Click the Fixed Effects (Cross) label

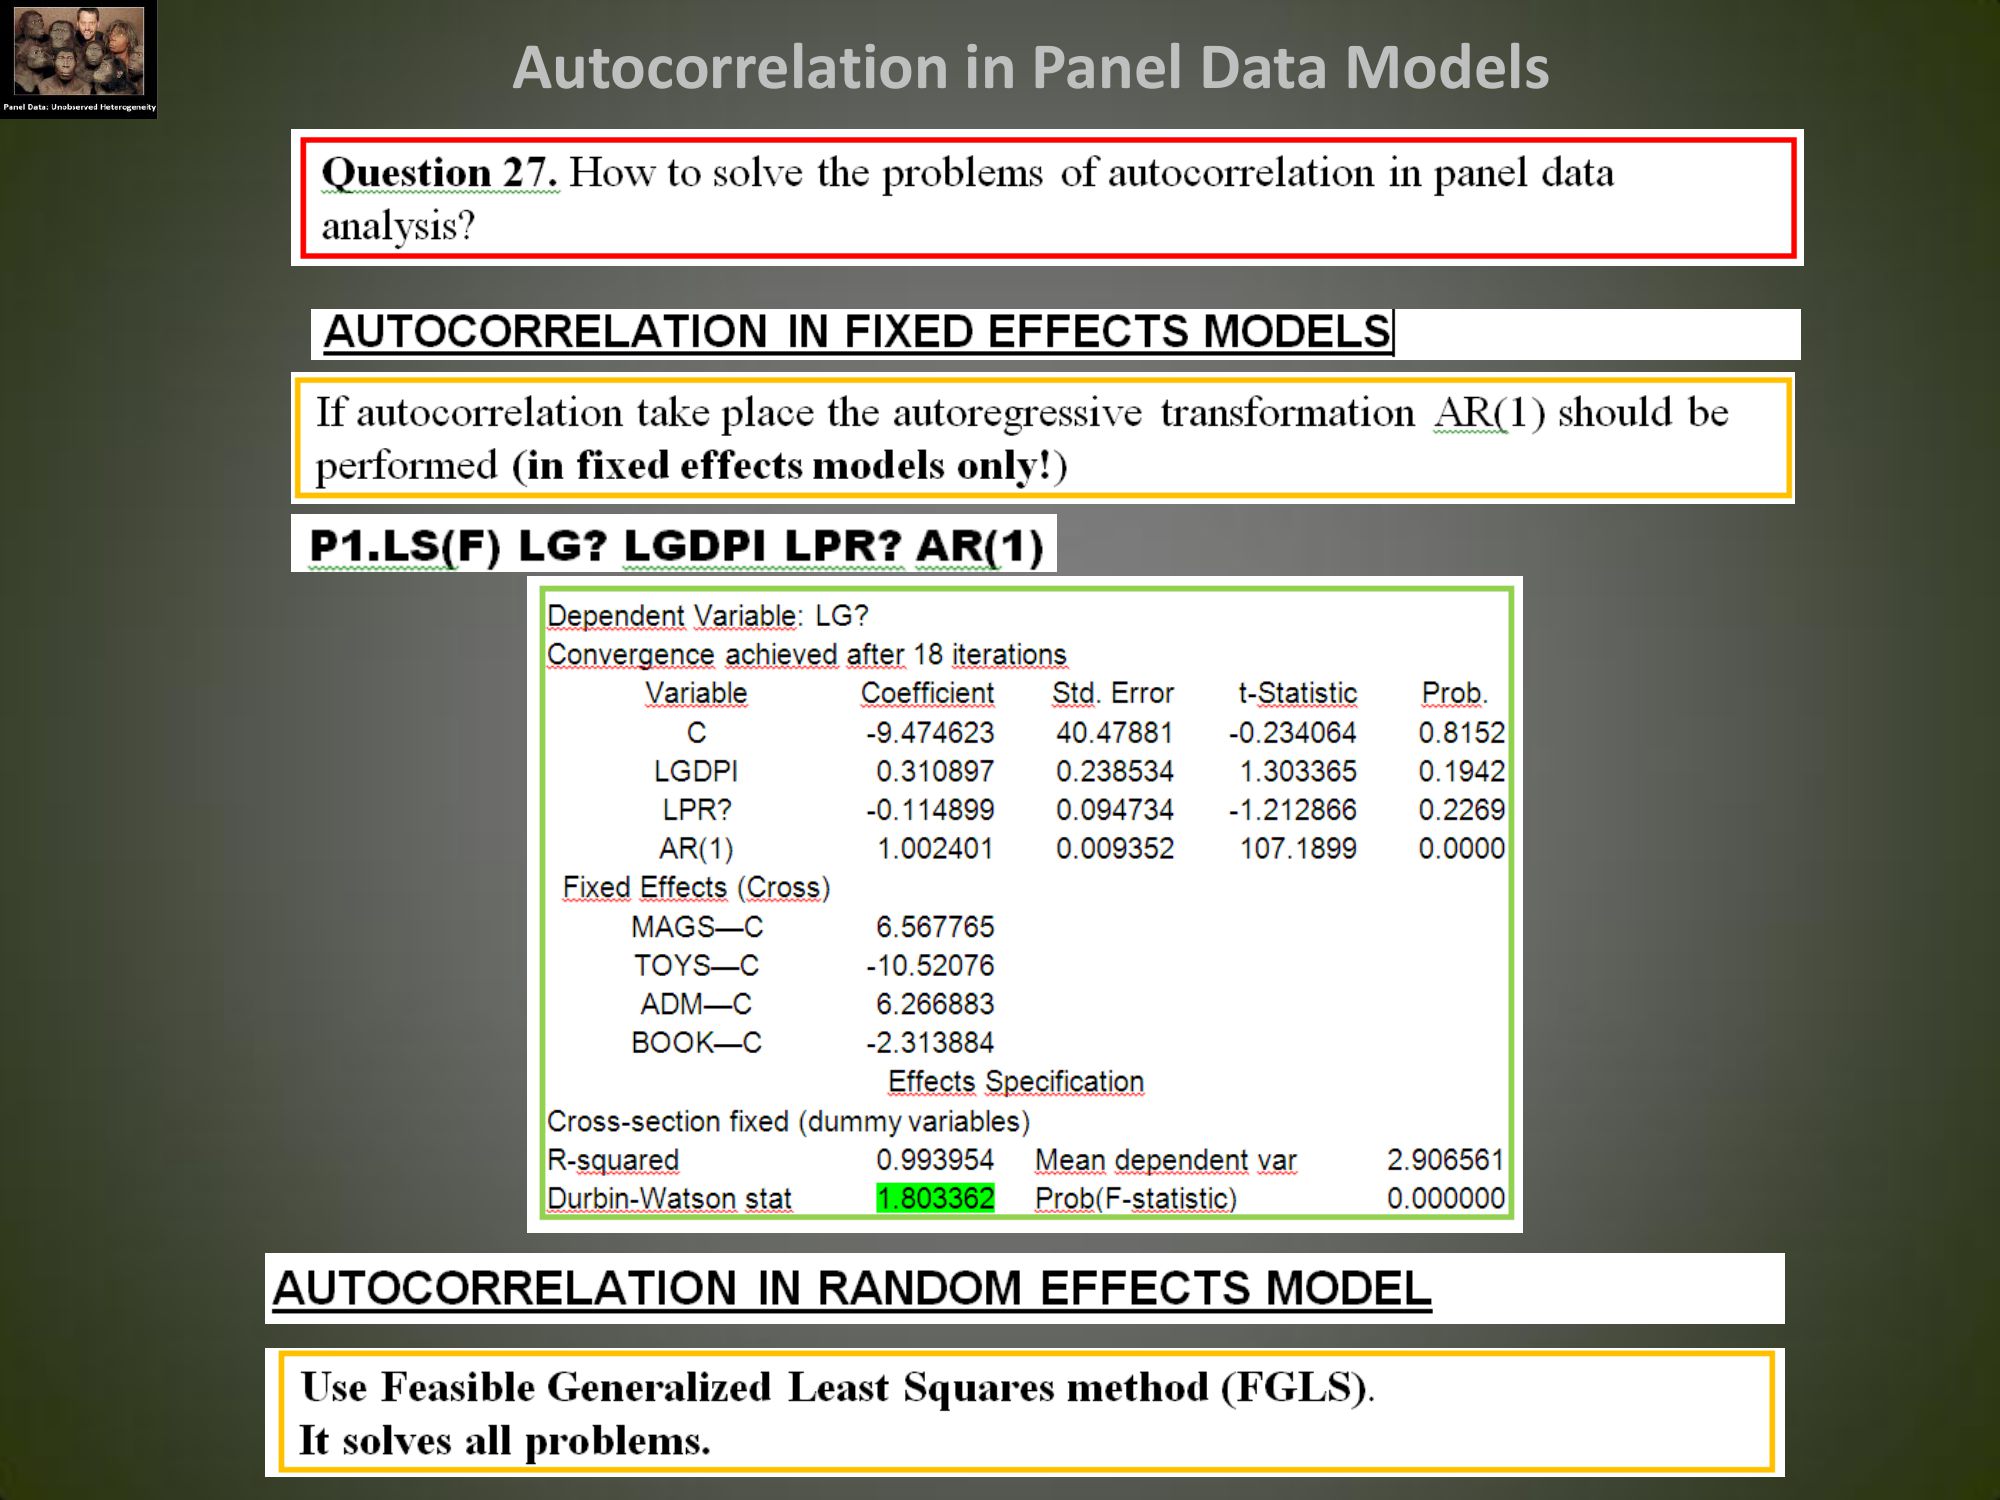tap(696, 887)
